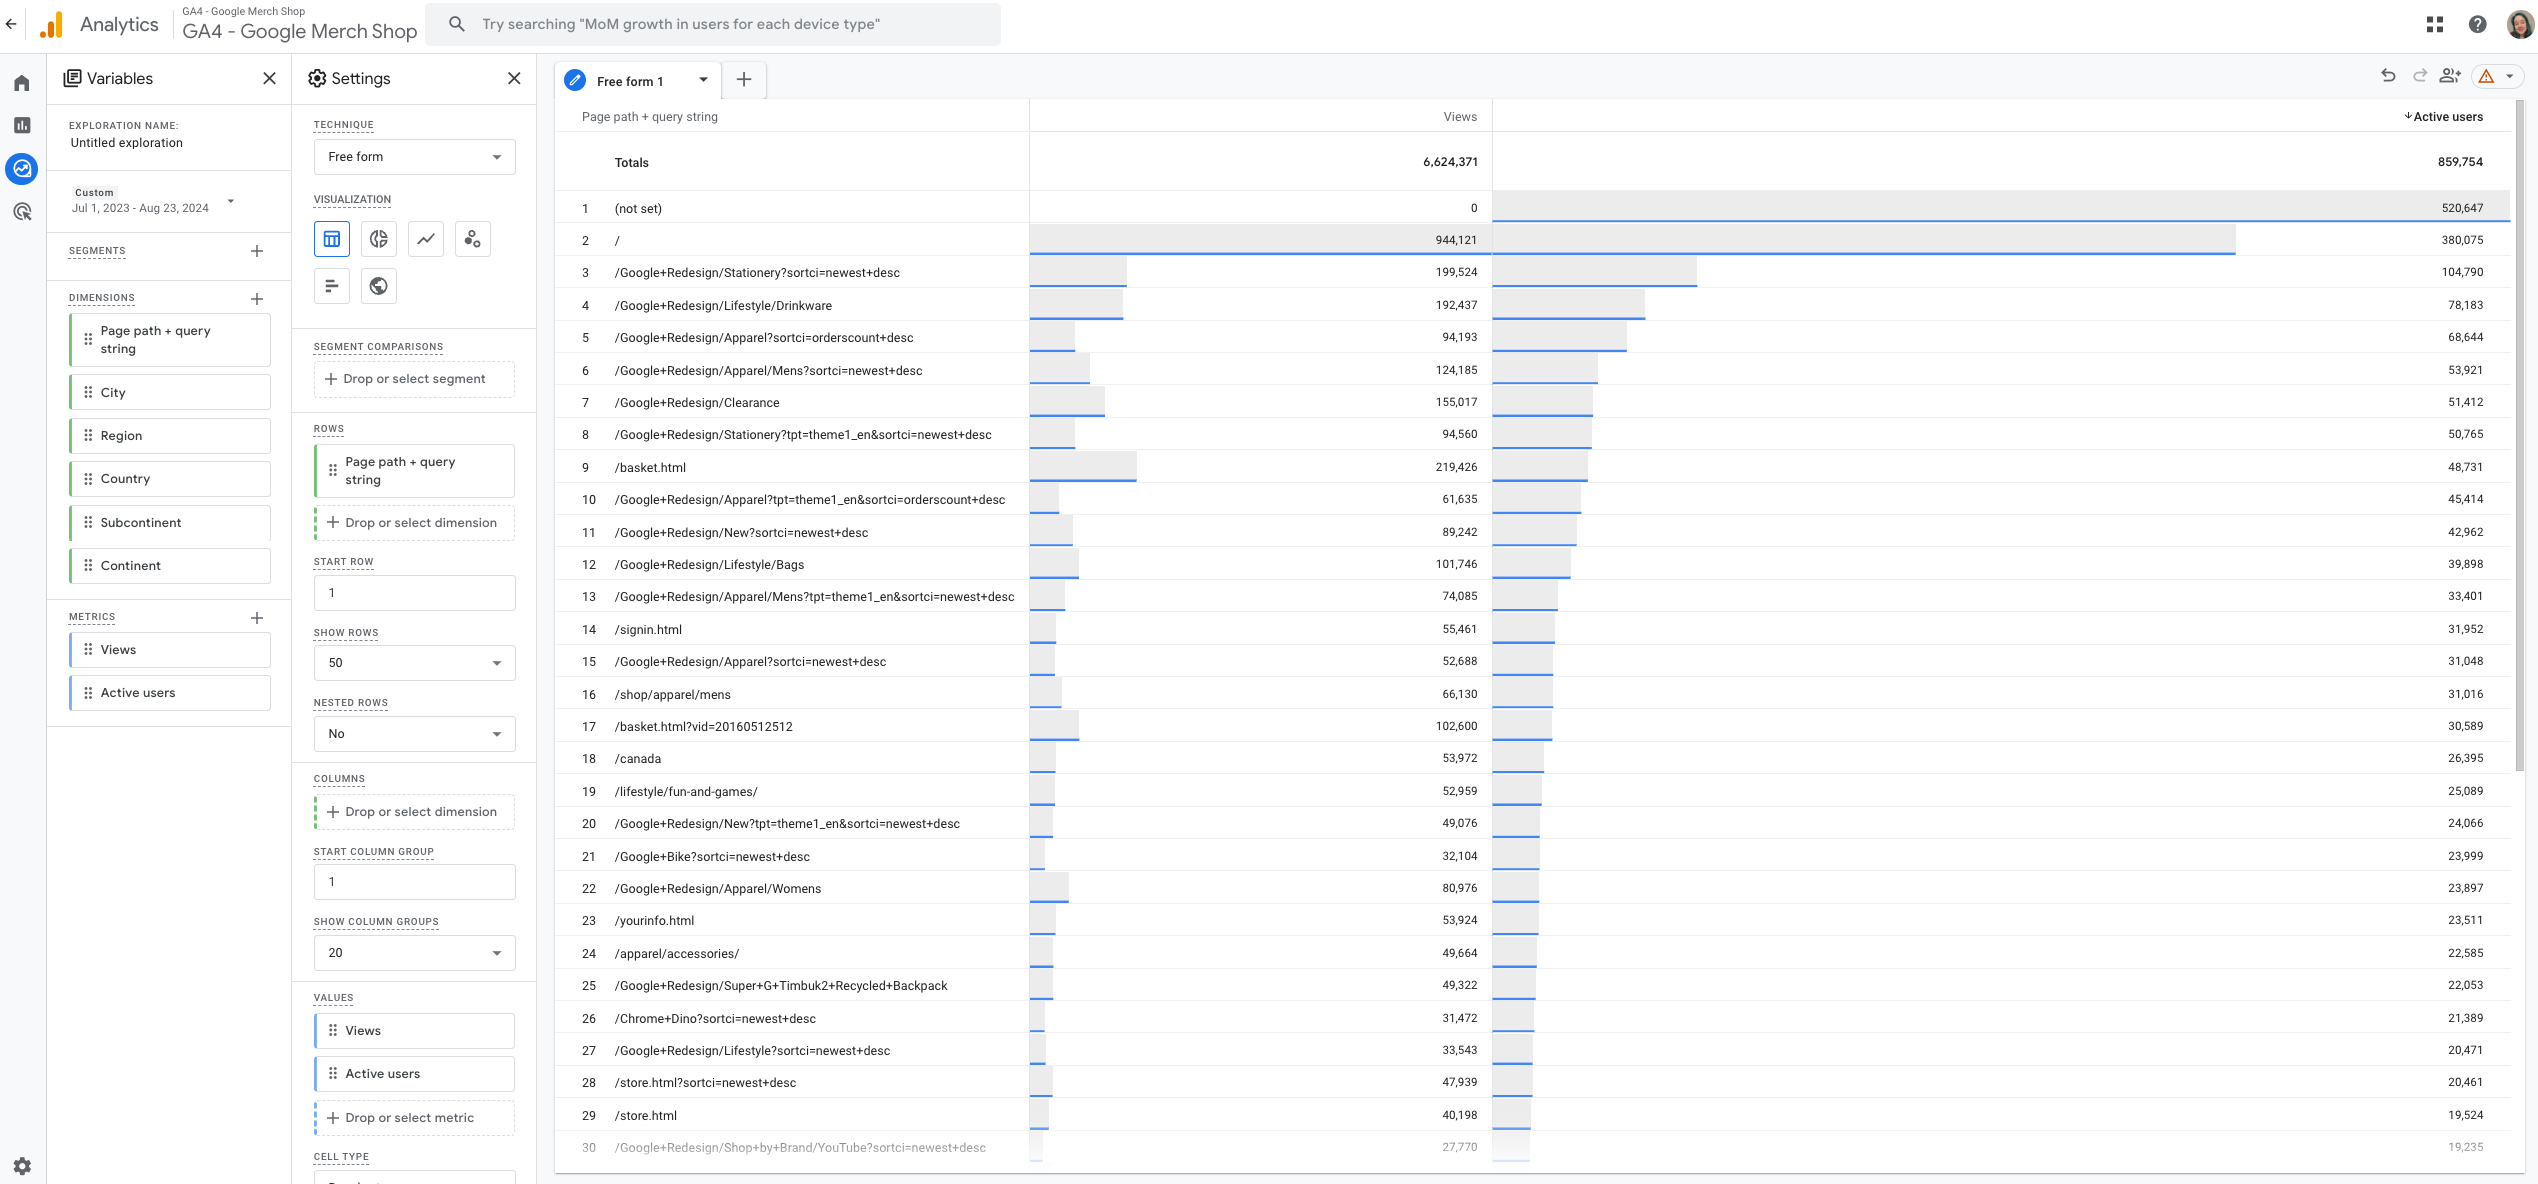Select the scatter plot visualization icon
This screenshot has width=2538, height=1184.
(x=472, y=239)
